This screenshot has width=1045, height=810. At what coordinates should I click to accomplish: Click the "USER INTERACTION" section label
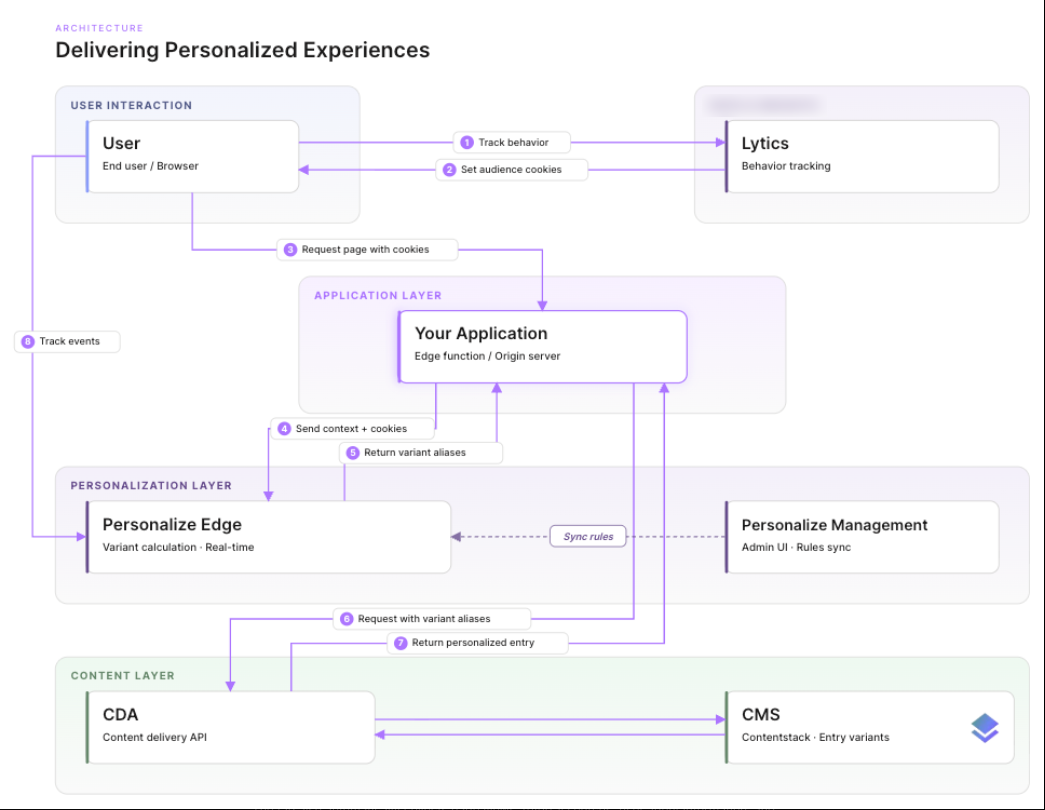point(131,105)
